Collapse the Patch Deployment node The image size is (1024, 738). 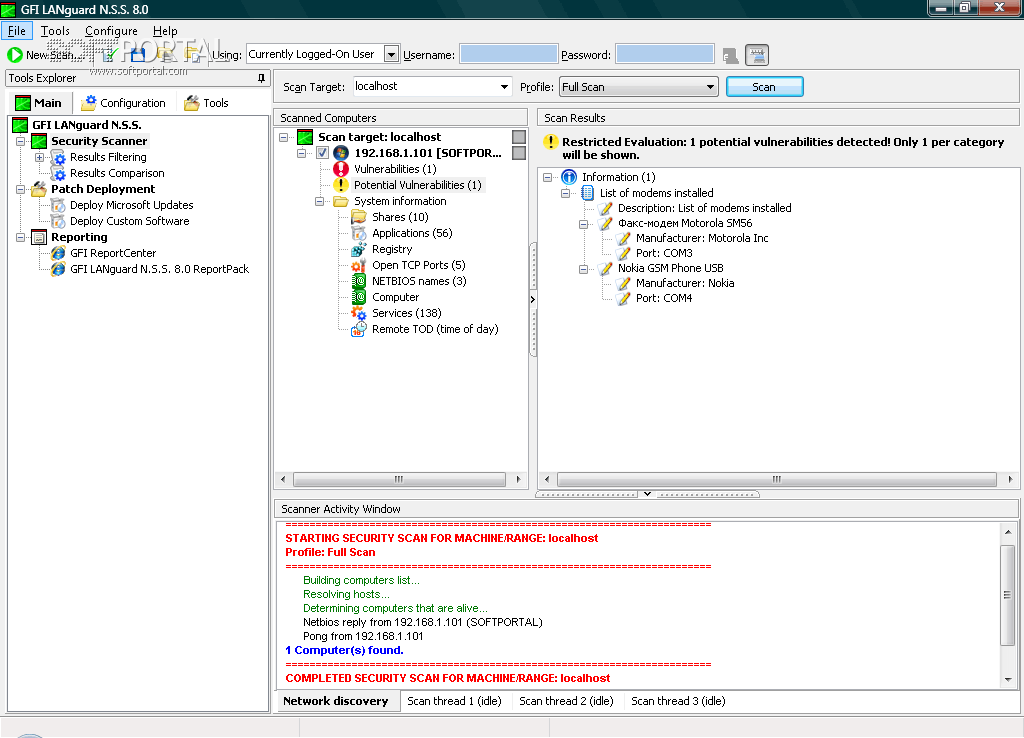tap(20, 189)
